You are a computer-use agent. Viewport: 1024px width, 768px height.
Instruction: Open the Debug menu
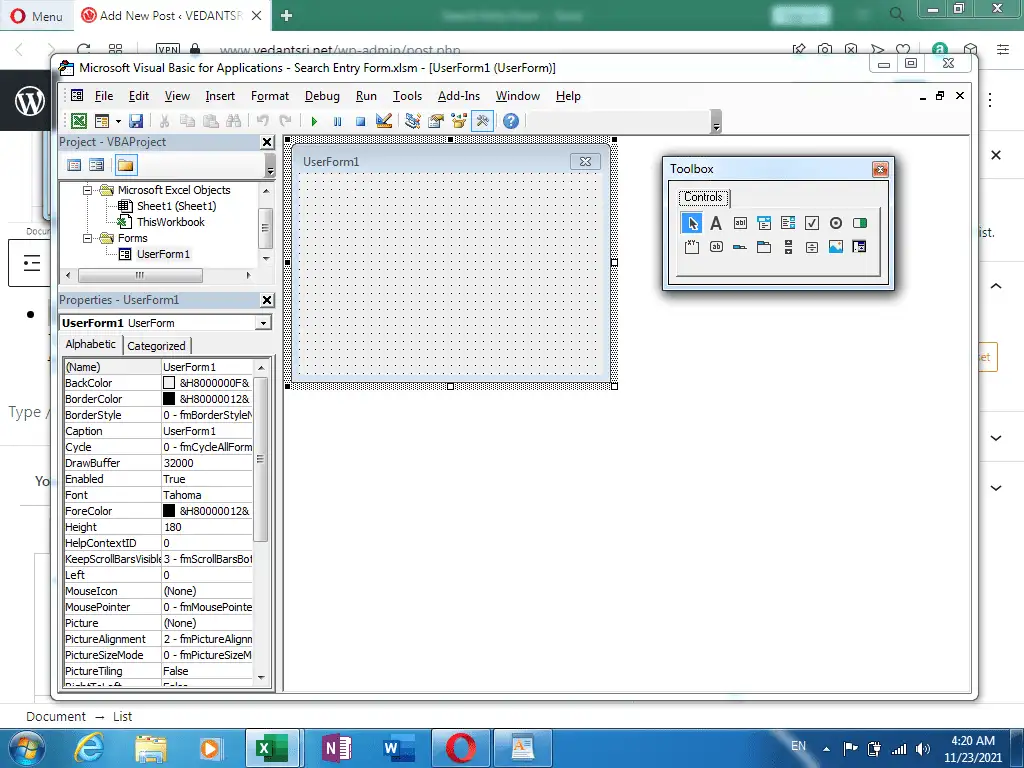322,96
